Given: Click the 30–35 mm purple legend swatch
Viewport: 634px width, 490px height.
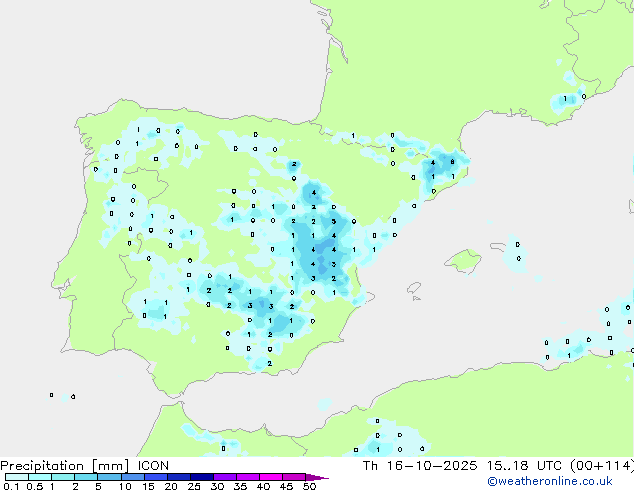Looking at the screenshot, I should pos(224,477).
